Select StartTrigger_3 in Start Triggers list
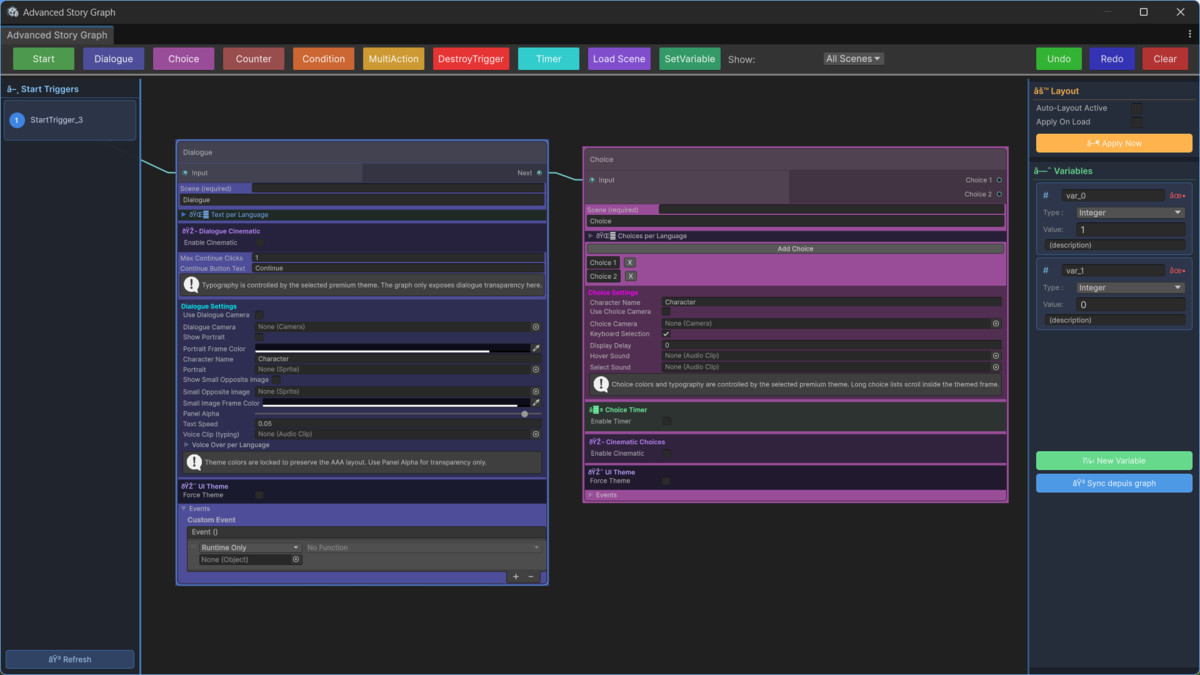 coord(70,120)
